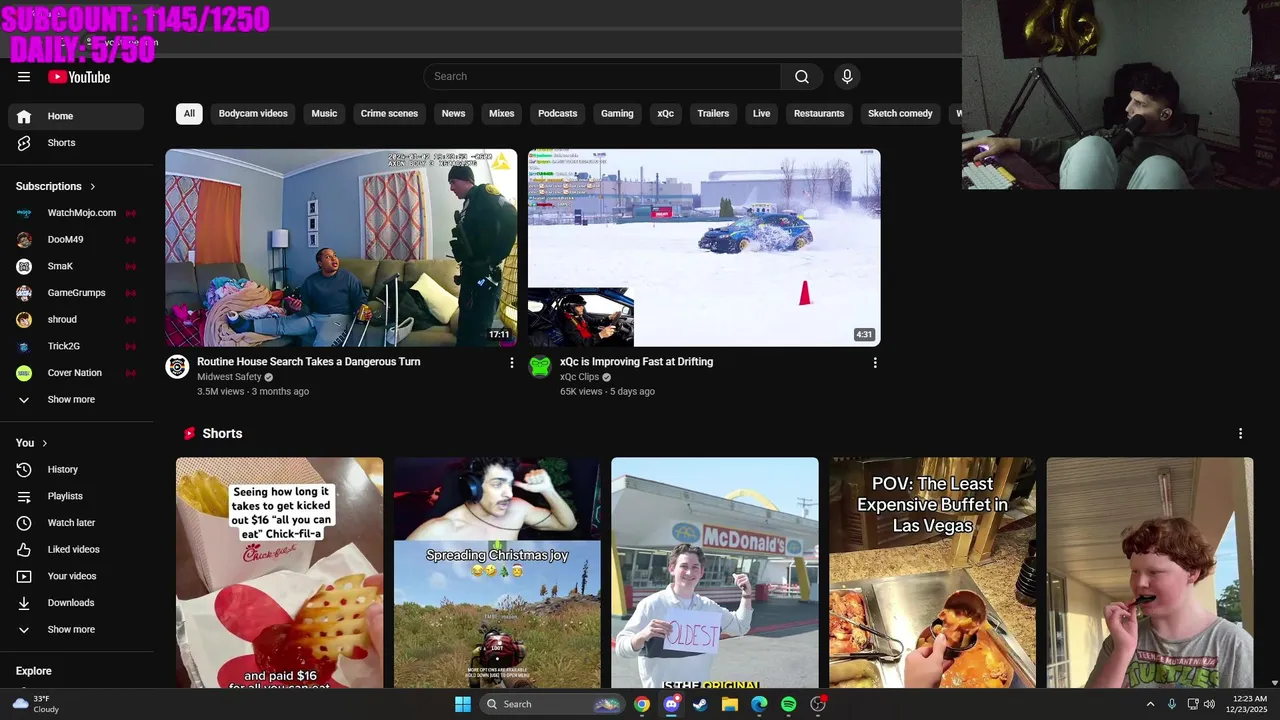
Task: Expand Show more under You section
Action: 76,630
